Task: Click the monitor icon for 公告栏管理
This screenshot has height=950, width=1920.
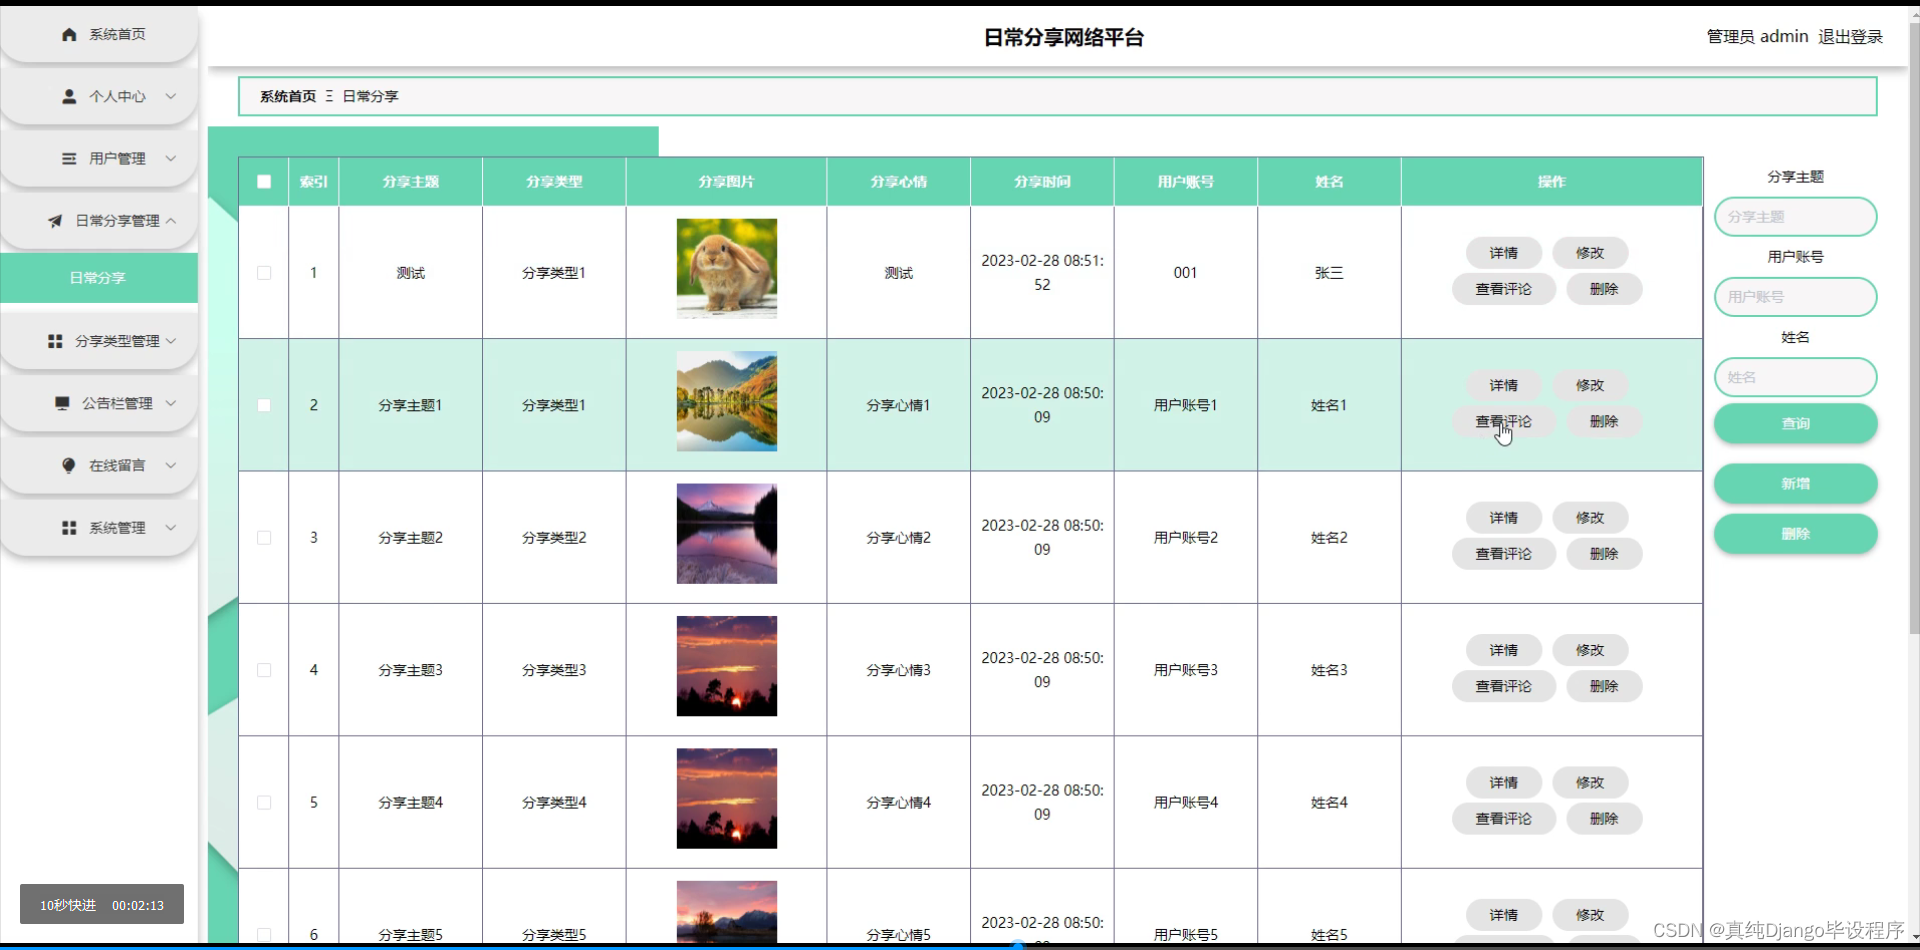Action: [x=62, y=403]
